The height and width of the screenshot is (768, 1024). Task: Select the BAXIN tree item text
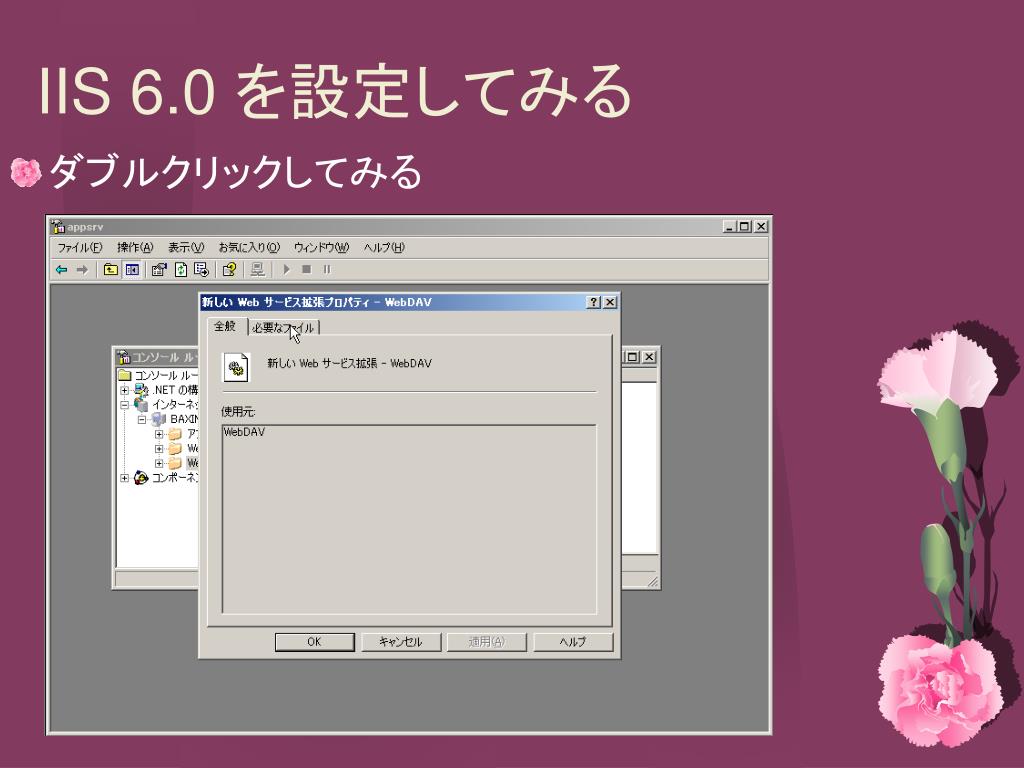[184, 419]
